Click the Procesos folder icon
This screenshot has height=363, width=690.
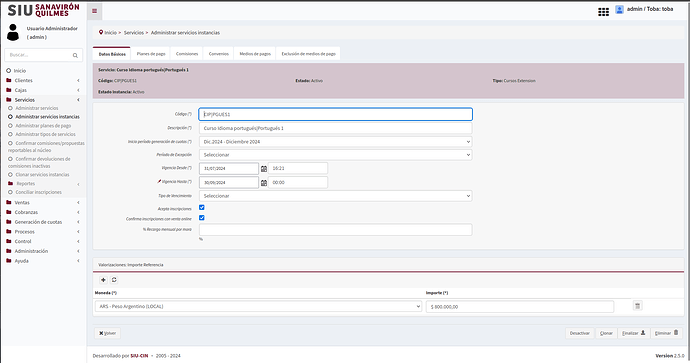point(9,231)
